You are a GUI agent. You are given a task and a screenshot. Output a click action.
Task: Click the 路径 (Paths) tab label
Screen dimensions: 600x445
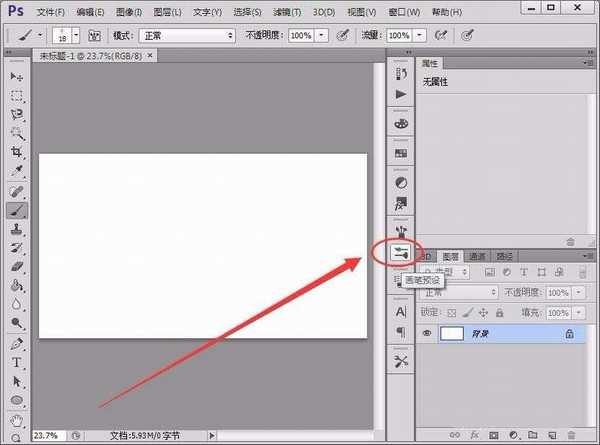[x=508, y=255]
